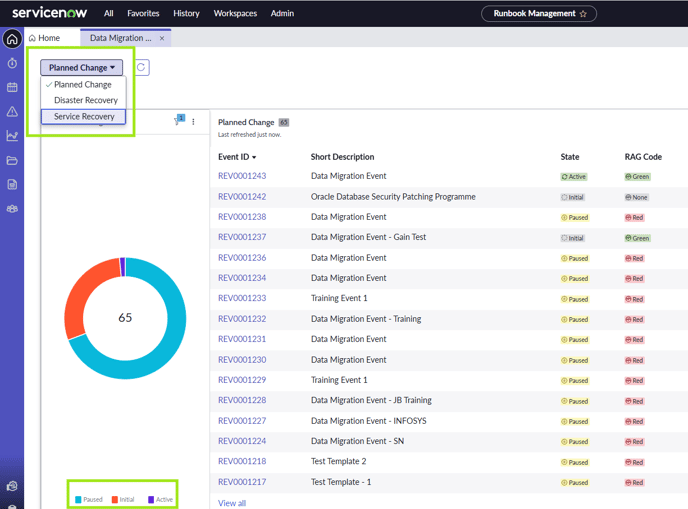Screen dimensions: 688x509
Task: Click the filter icon above the chart
Action: 179,121
